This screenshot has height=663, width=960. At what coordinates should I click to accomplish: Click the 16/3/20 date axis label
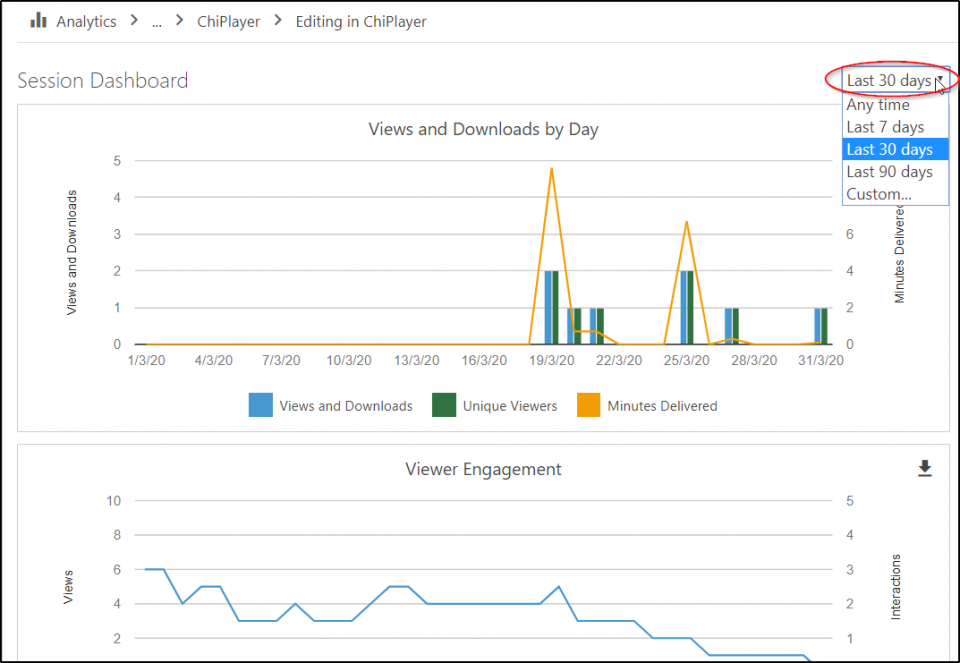484,360
